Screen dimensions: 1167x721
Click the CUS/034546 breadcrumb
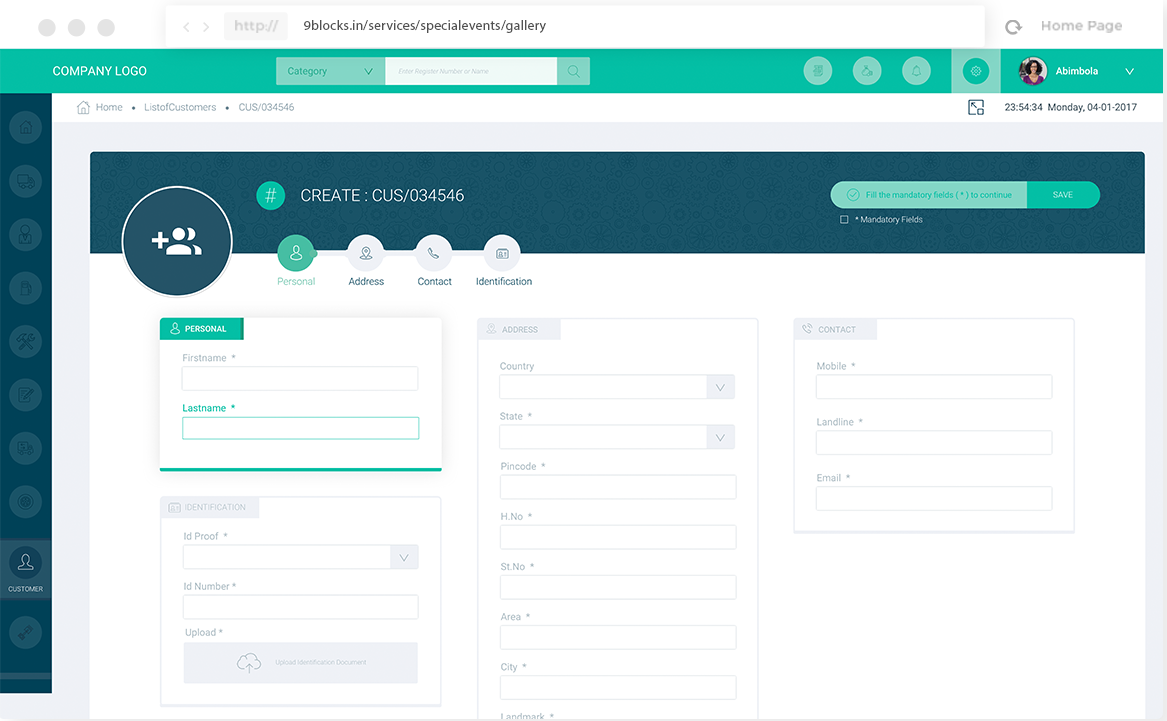pyautogui.click(x=266, y=107)
